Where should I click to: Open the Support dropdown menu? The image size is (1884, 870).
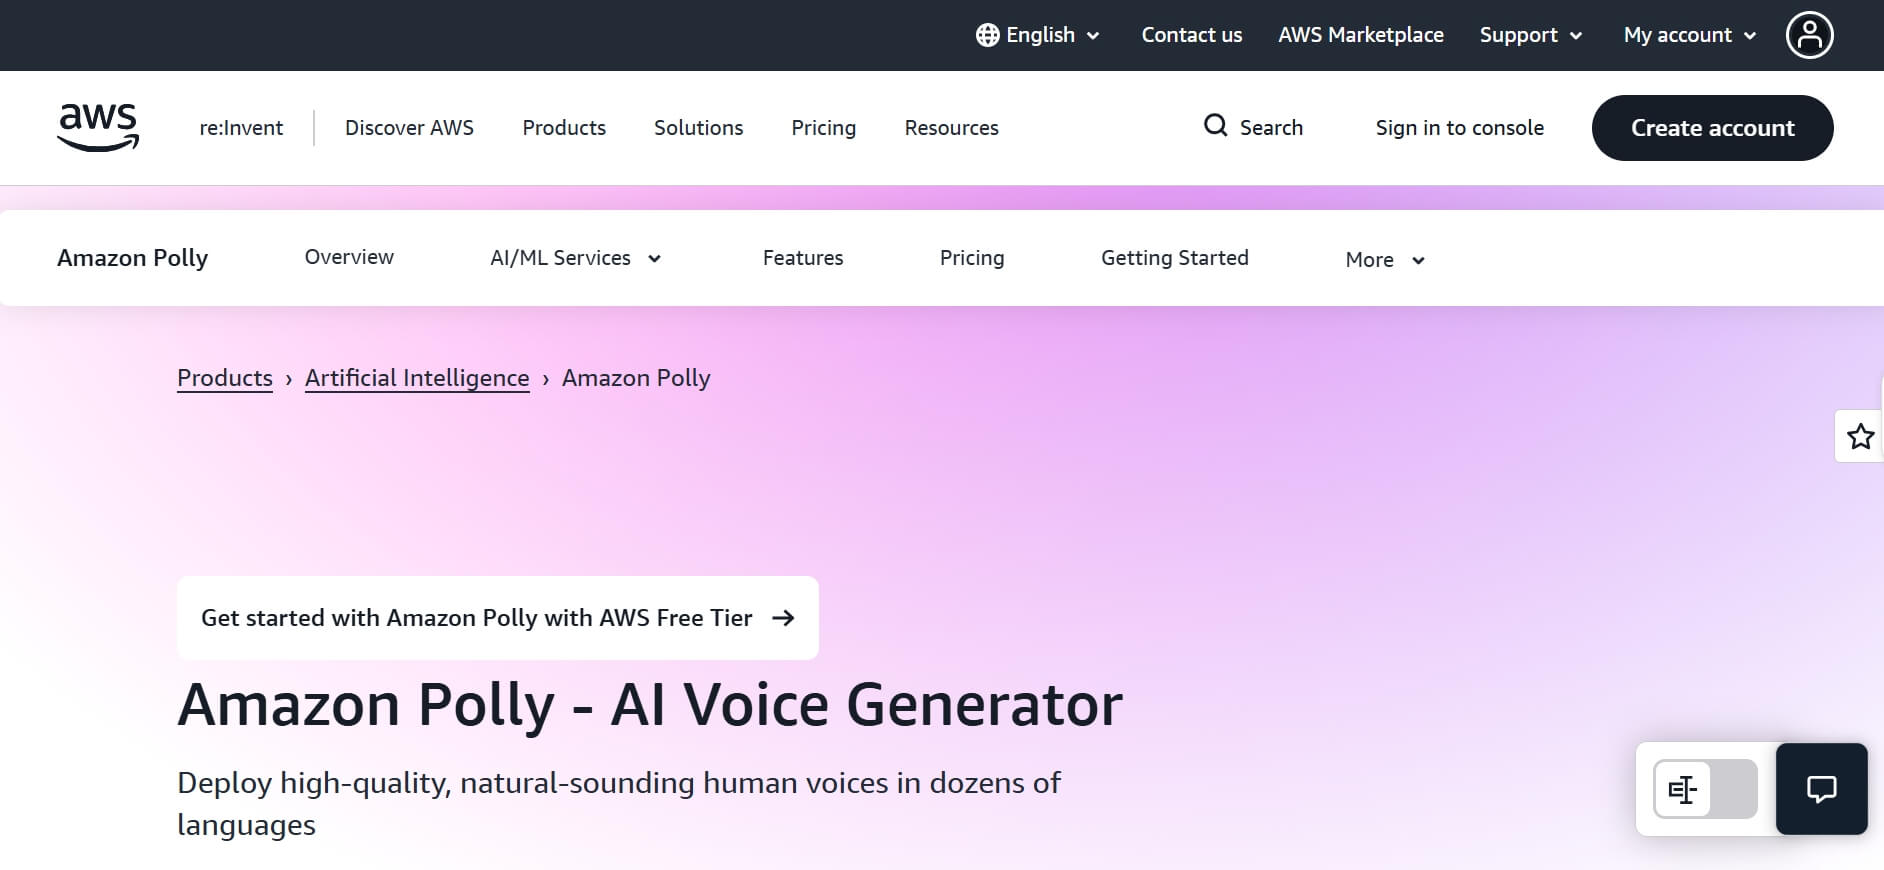[x=1530, y=35]
